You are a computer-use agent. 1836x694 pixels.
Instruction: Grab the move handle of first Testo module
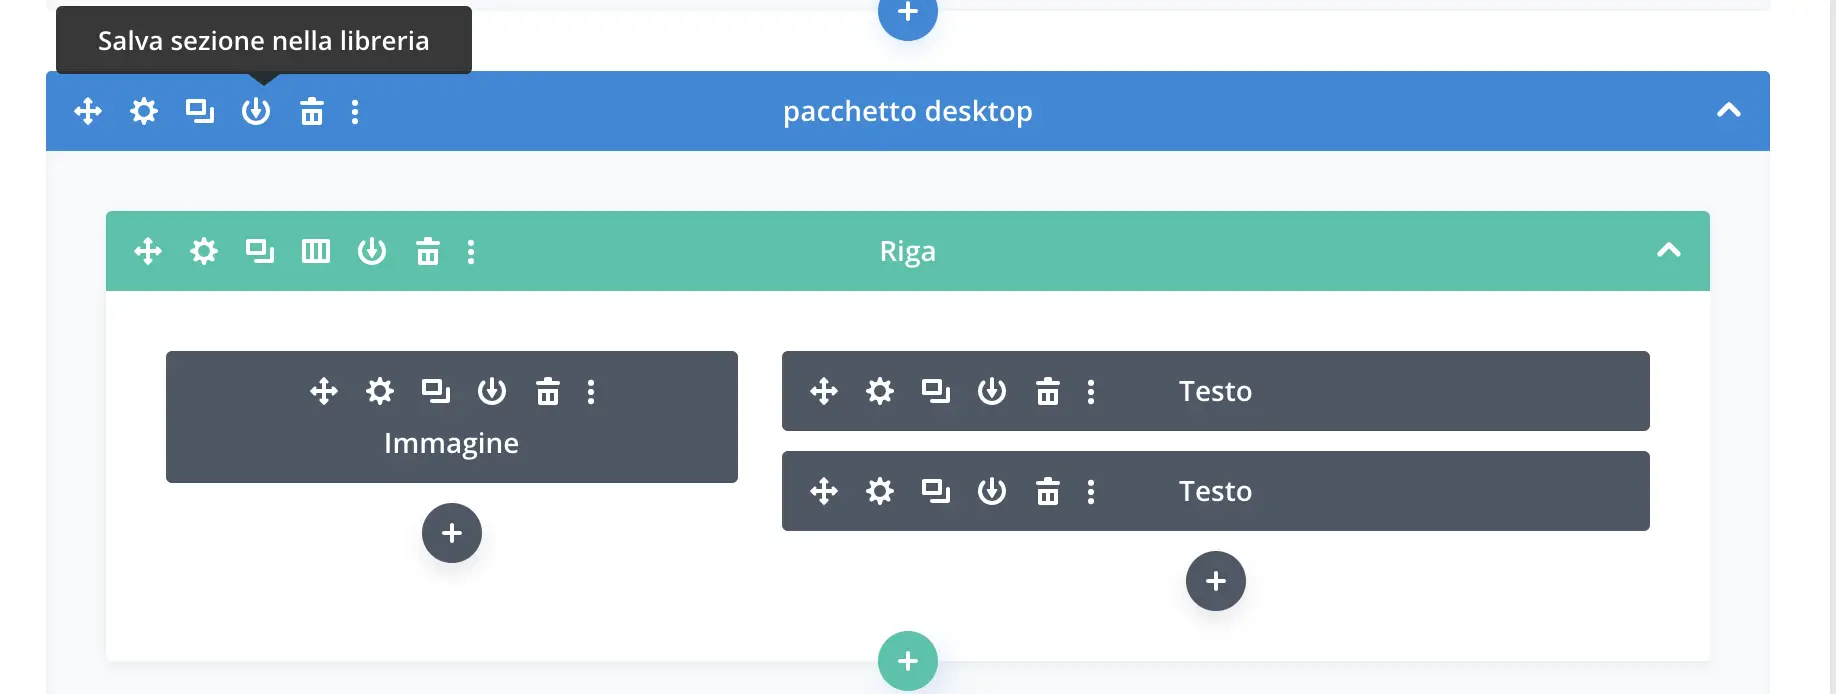pos(824,391)
